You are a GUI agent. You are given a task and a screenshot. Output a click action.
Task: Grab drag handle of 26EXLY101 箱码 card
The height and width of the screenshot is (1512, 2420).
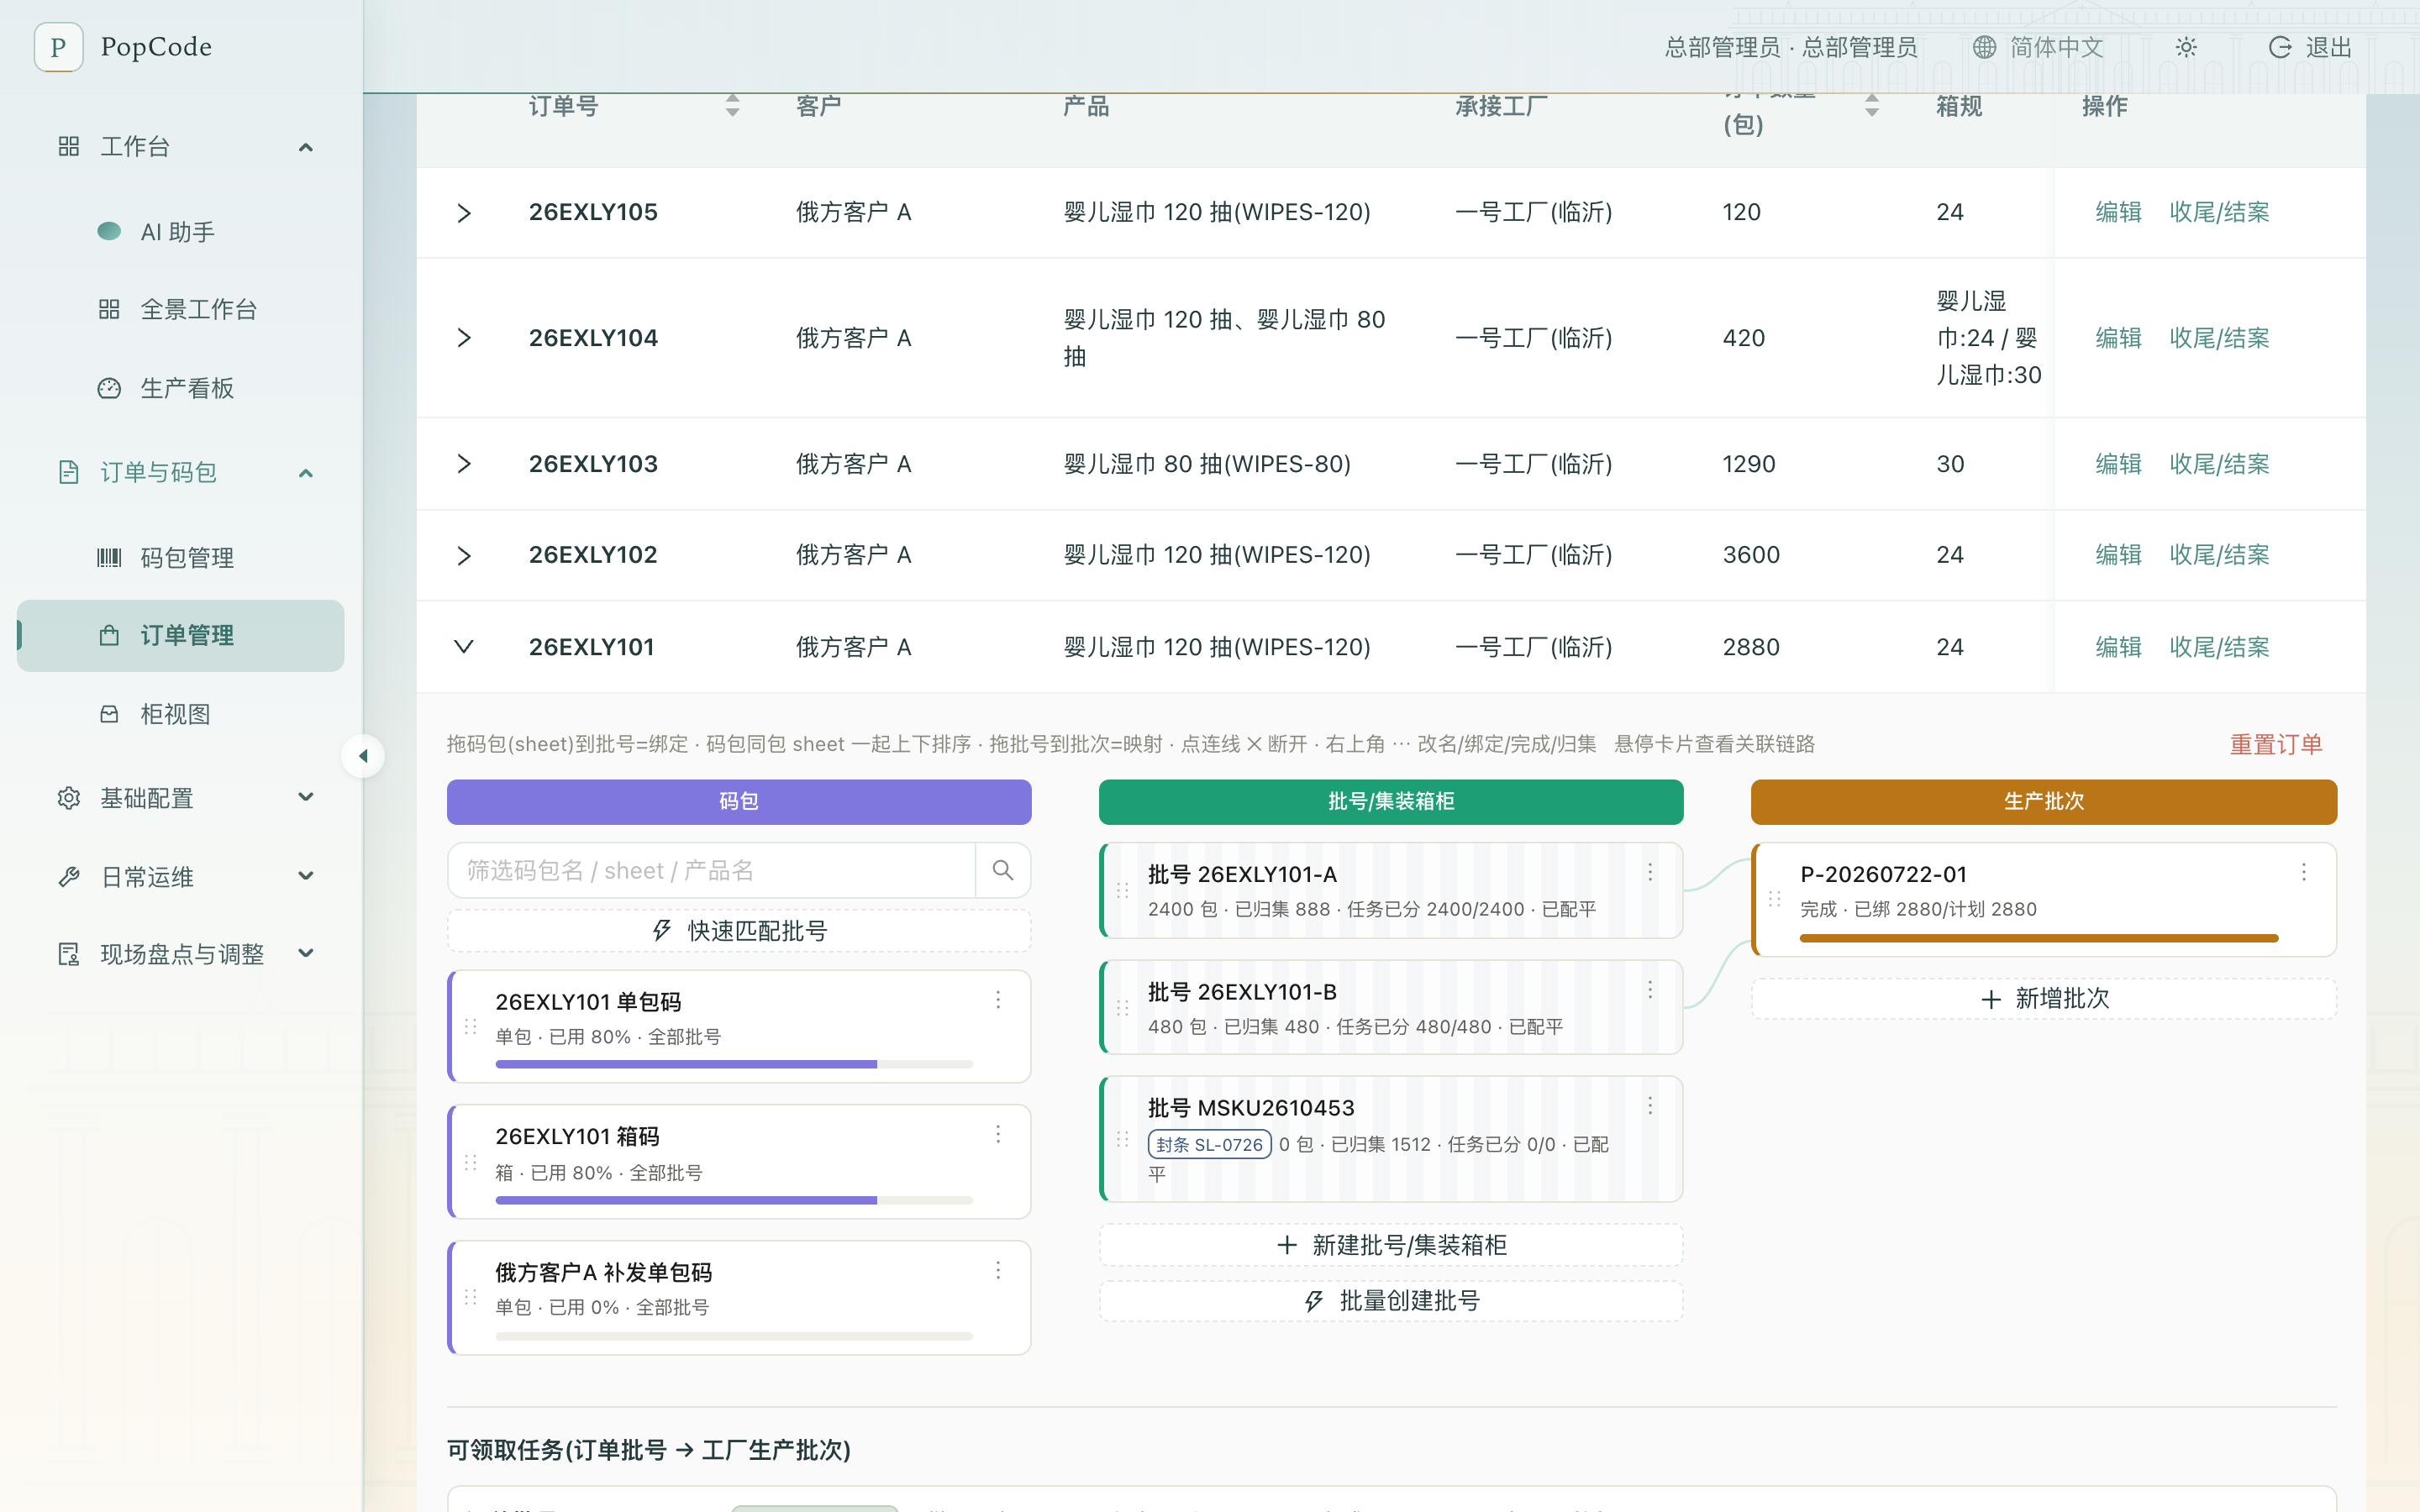(x=470, y=1162)
